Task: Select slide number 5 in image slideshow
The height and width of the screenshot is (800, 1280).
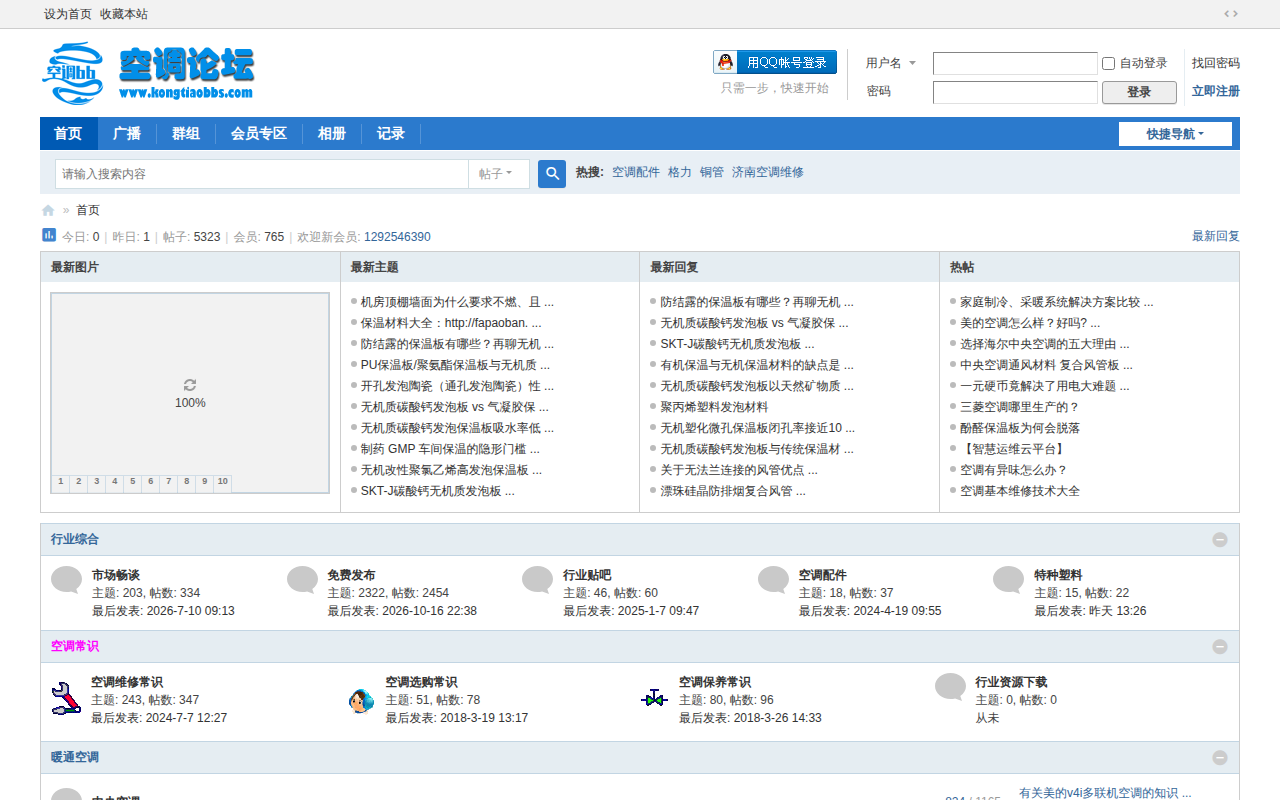Action: tap(133, 482)
